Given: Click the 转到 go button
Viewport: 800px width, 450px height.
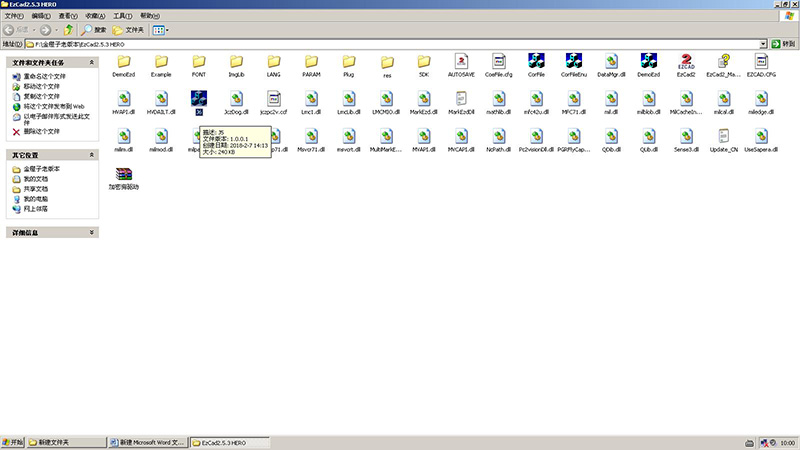Looking at the screenshot, I should pyautogui.click(x=784, y=45).
